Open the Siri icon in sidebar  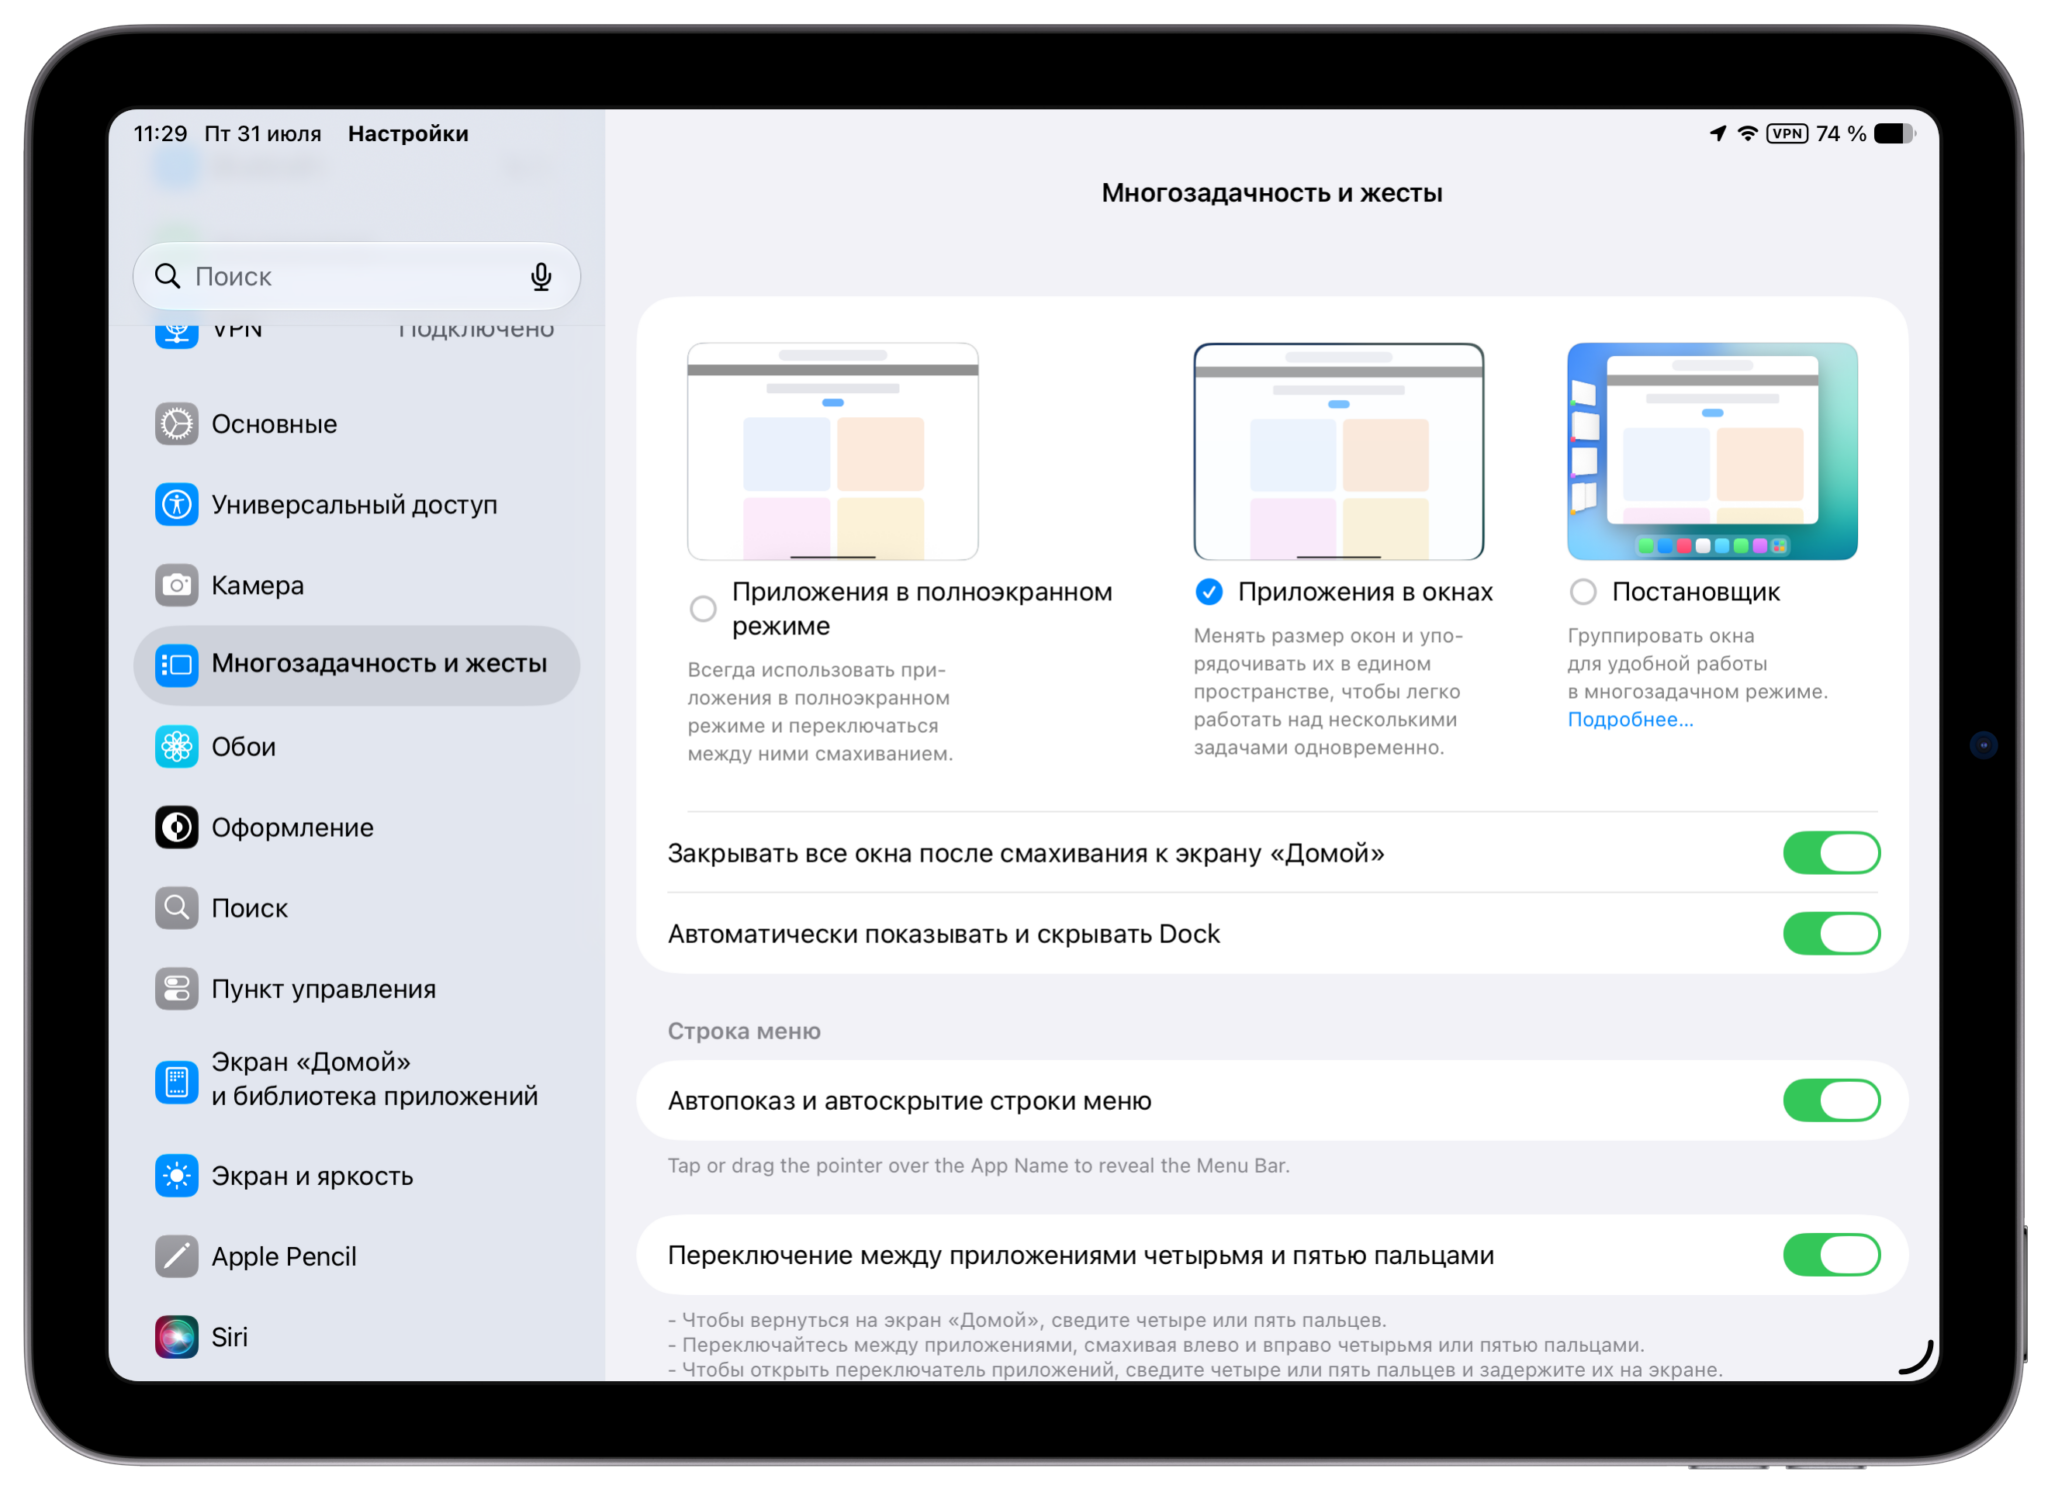[177, 1337]
